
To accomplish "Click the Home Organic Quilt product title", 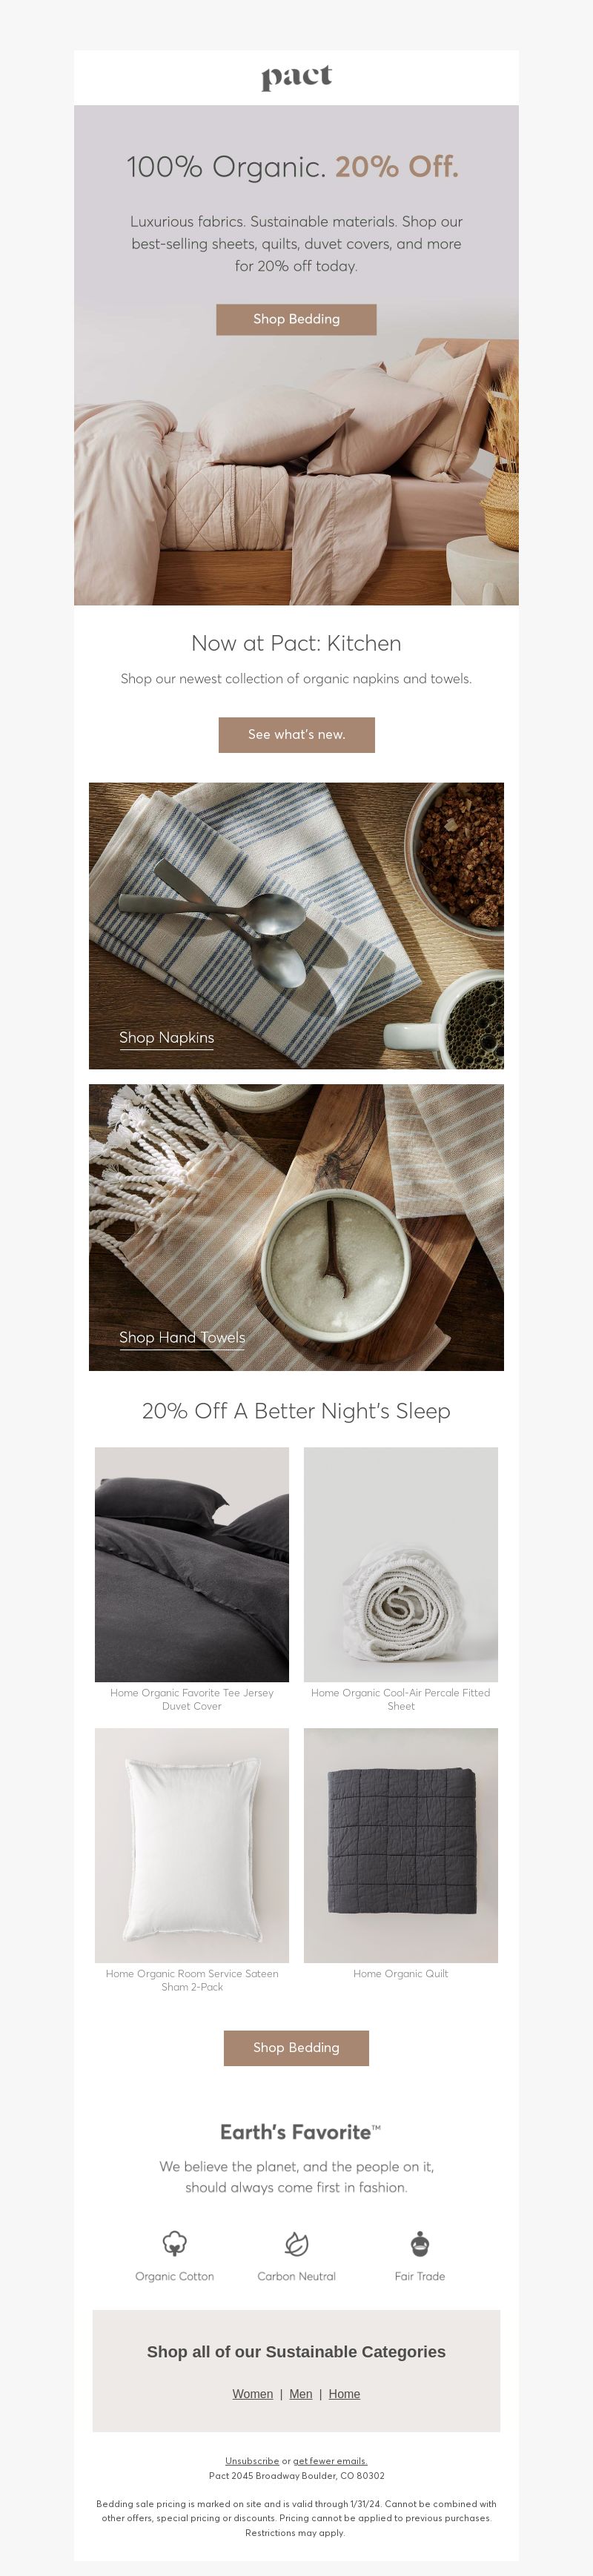I will 401,1974.
